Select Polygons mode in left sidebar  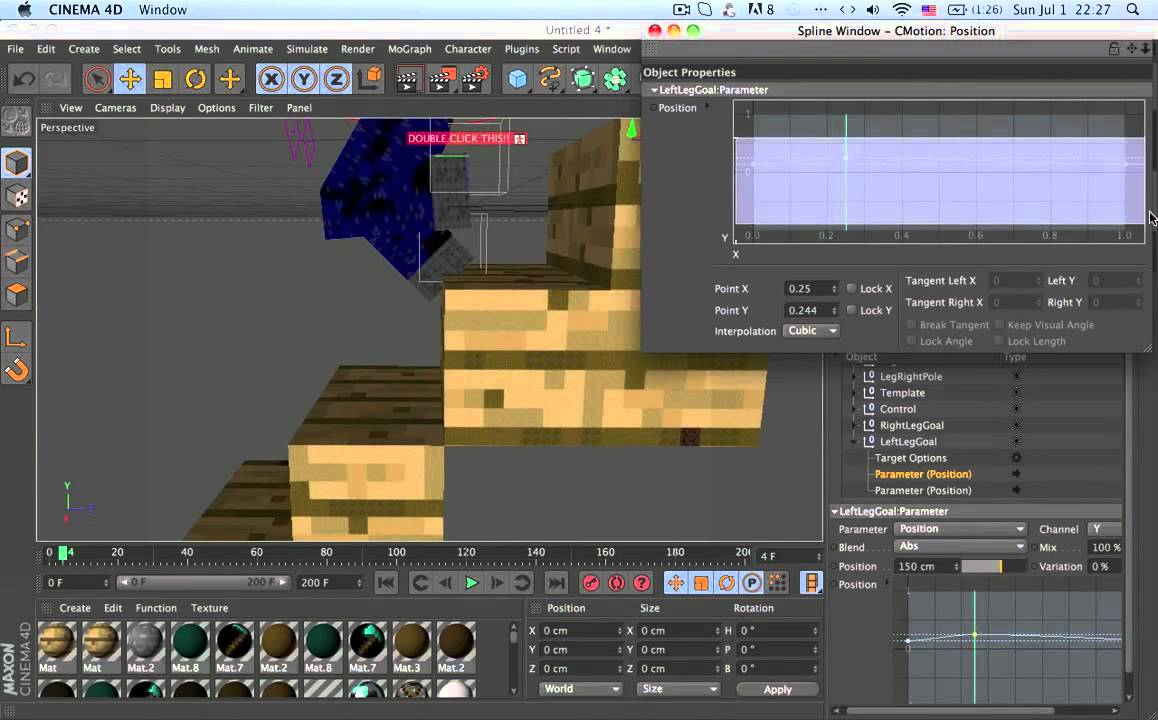(x=16, y=295)
